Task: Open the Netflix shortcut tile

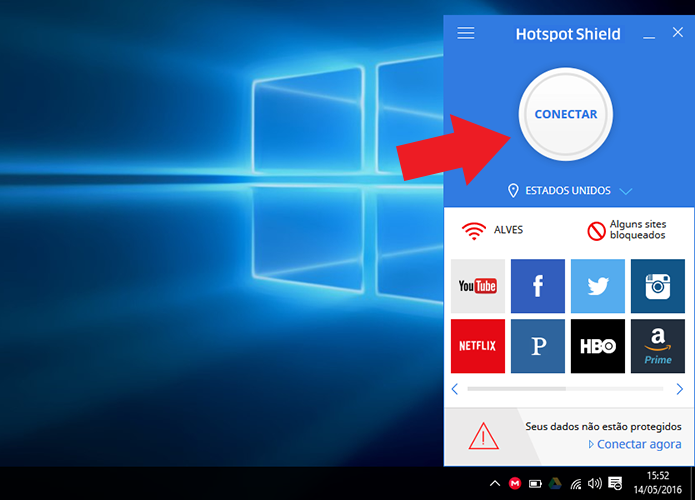Action: (x=477, y=346)
